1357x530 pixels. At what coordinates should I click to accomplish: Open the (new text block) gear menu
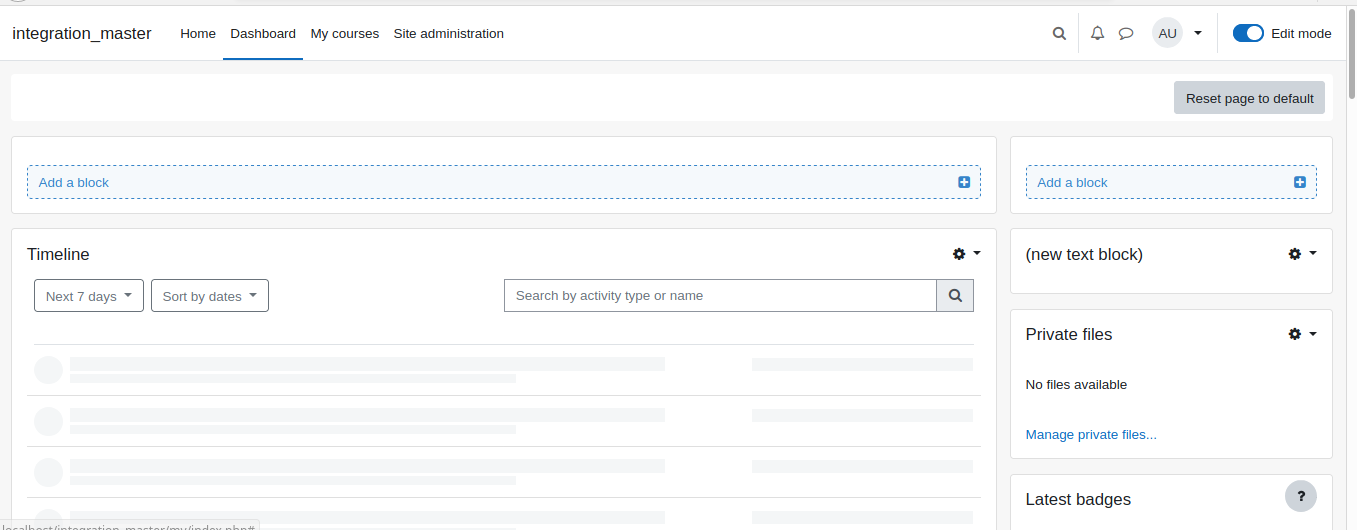click(x=1302, y=254)
